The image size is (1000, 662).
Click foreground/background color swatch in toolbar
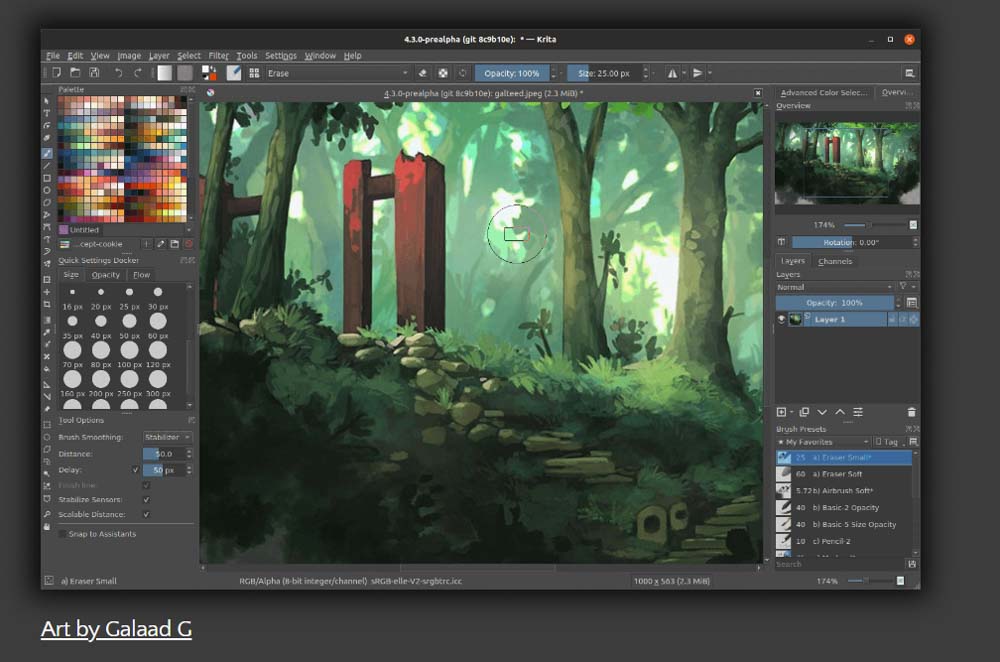[x=209, y=73]
